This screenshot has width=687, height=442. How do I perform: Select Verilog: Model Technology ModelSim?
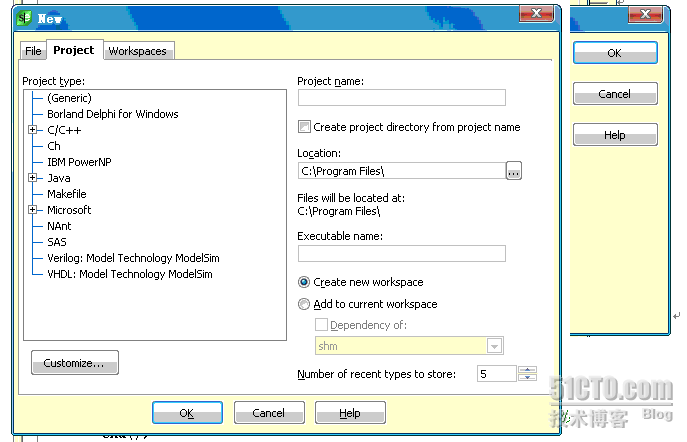[133, 258]
